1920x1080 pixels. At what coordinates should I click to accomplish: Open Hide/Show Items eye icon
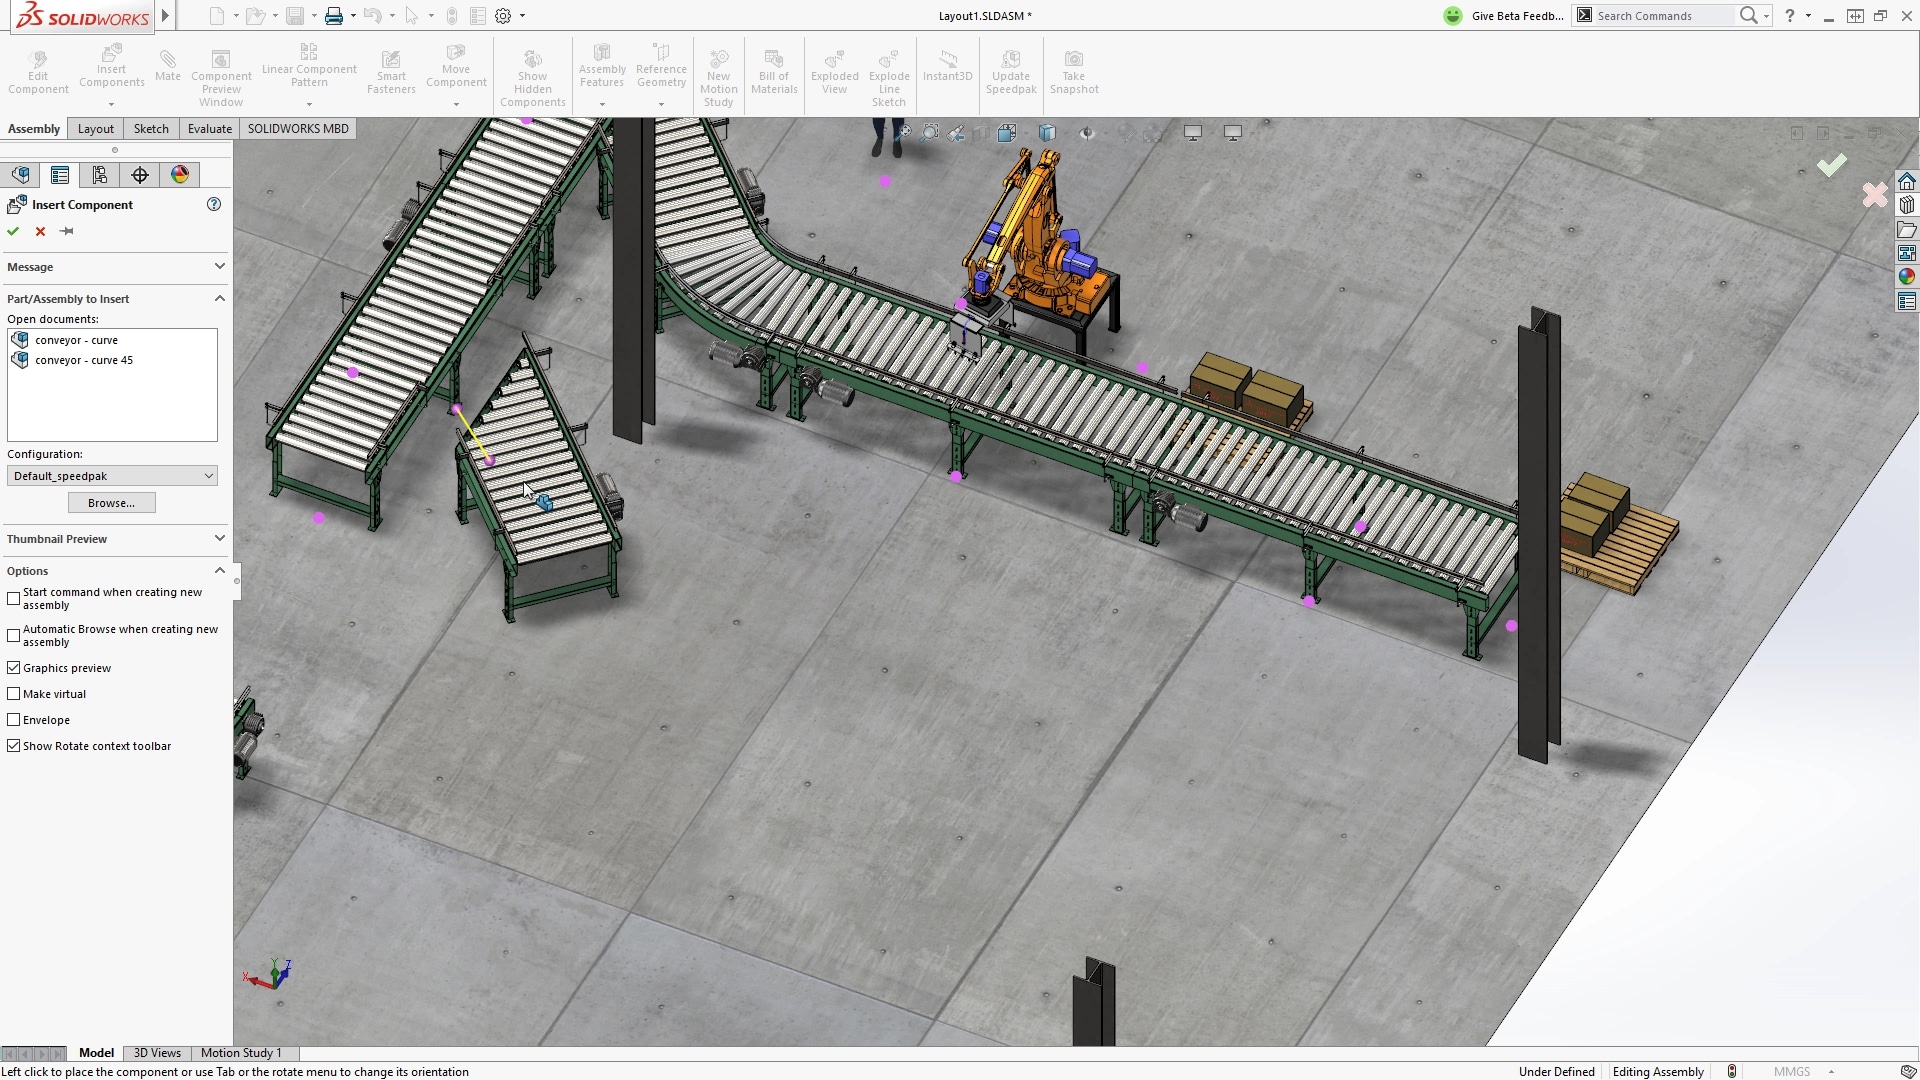(1087, 132)
